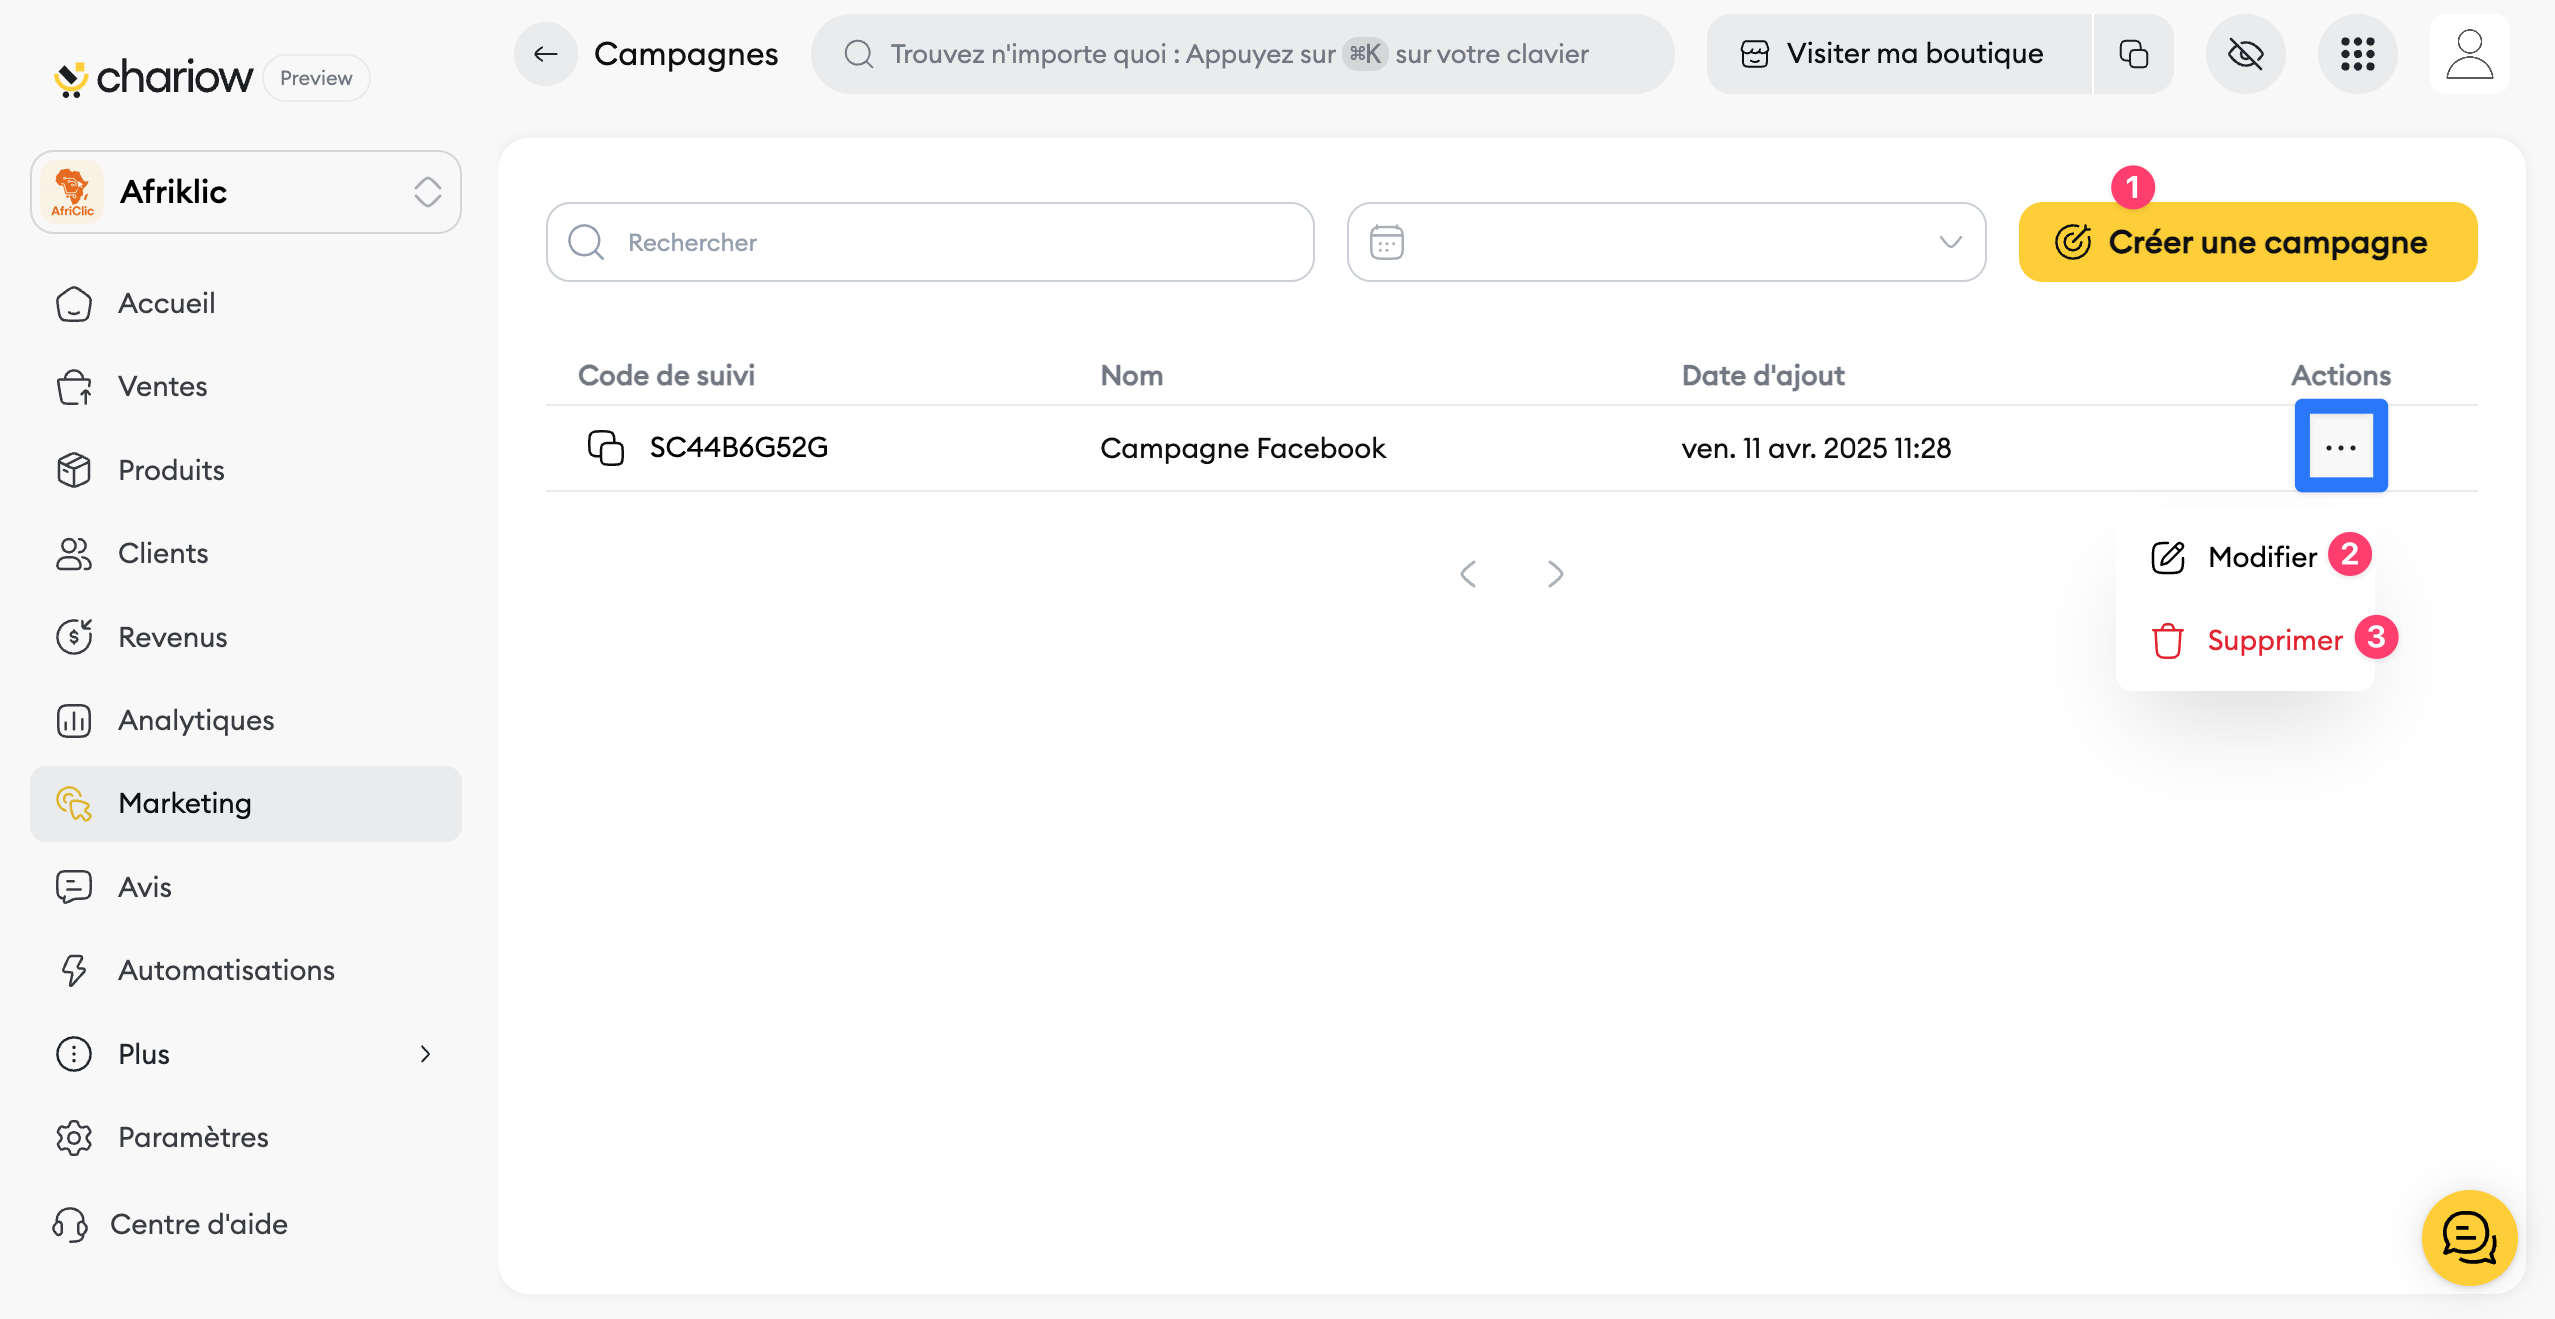This screenshot has height=1319, width=2555.
Task: Copy the tracking code SC44B6G52G
Action: pos(605,447)
